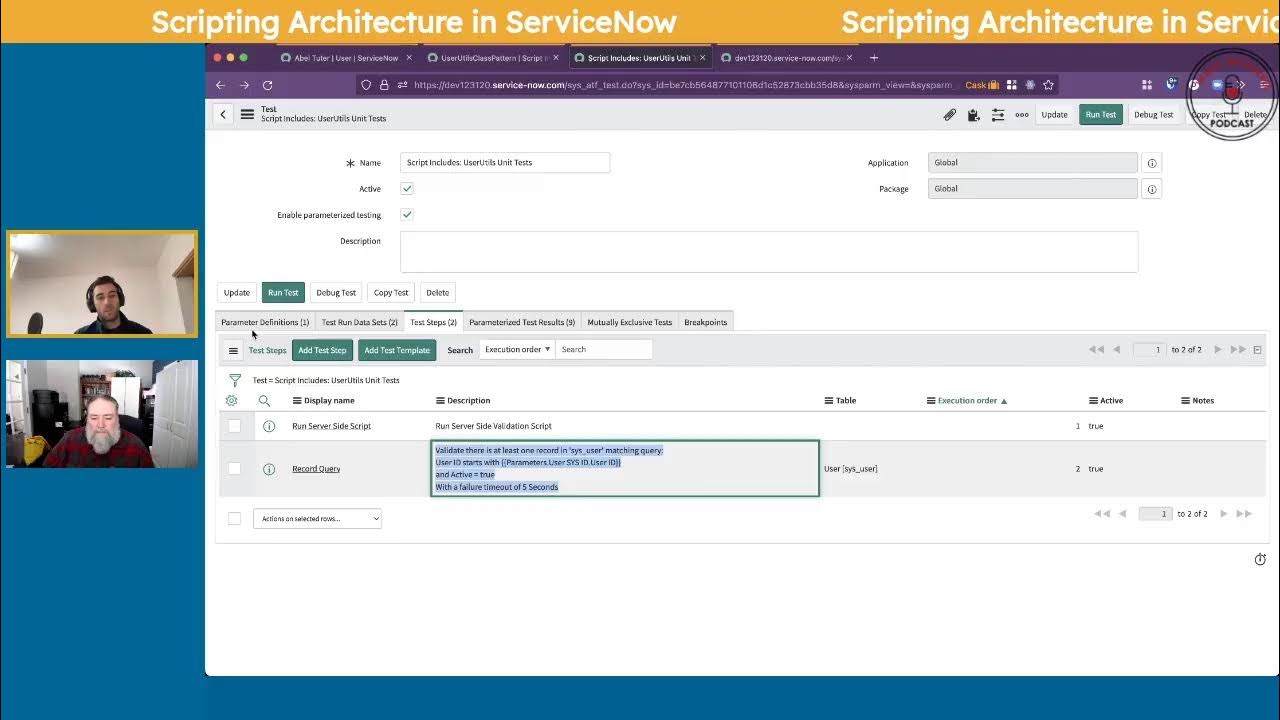Preview Run Server Side Script record info

tap(269, 426)
